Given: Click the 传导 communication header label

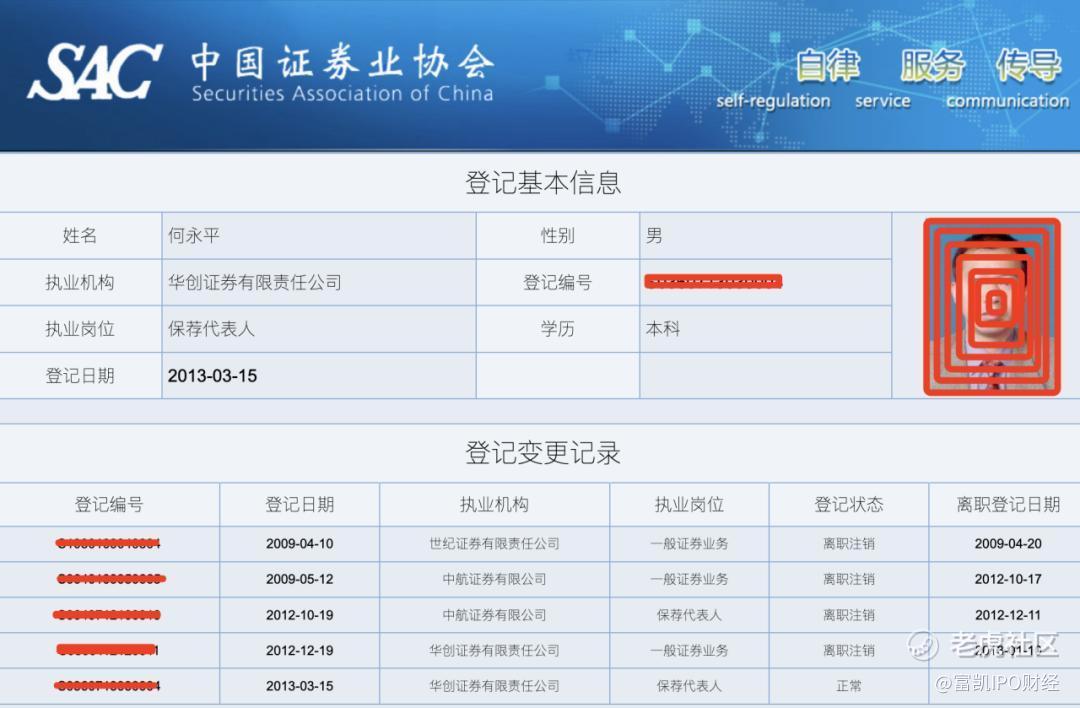Looking at the screenshot, I should [1028, 65].
